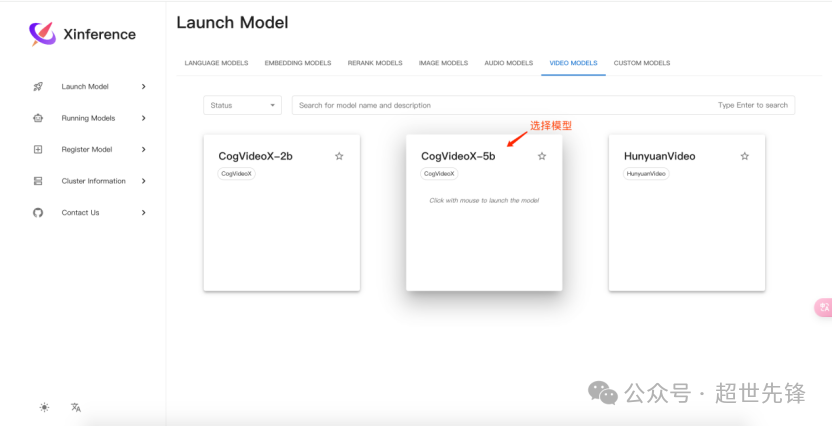832x426 pixels.
Task: Click the pink translate widget at right edge
Action: point(824,307)
